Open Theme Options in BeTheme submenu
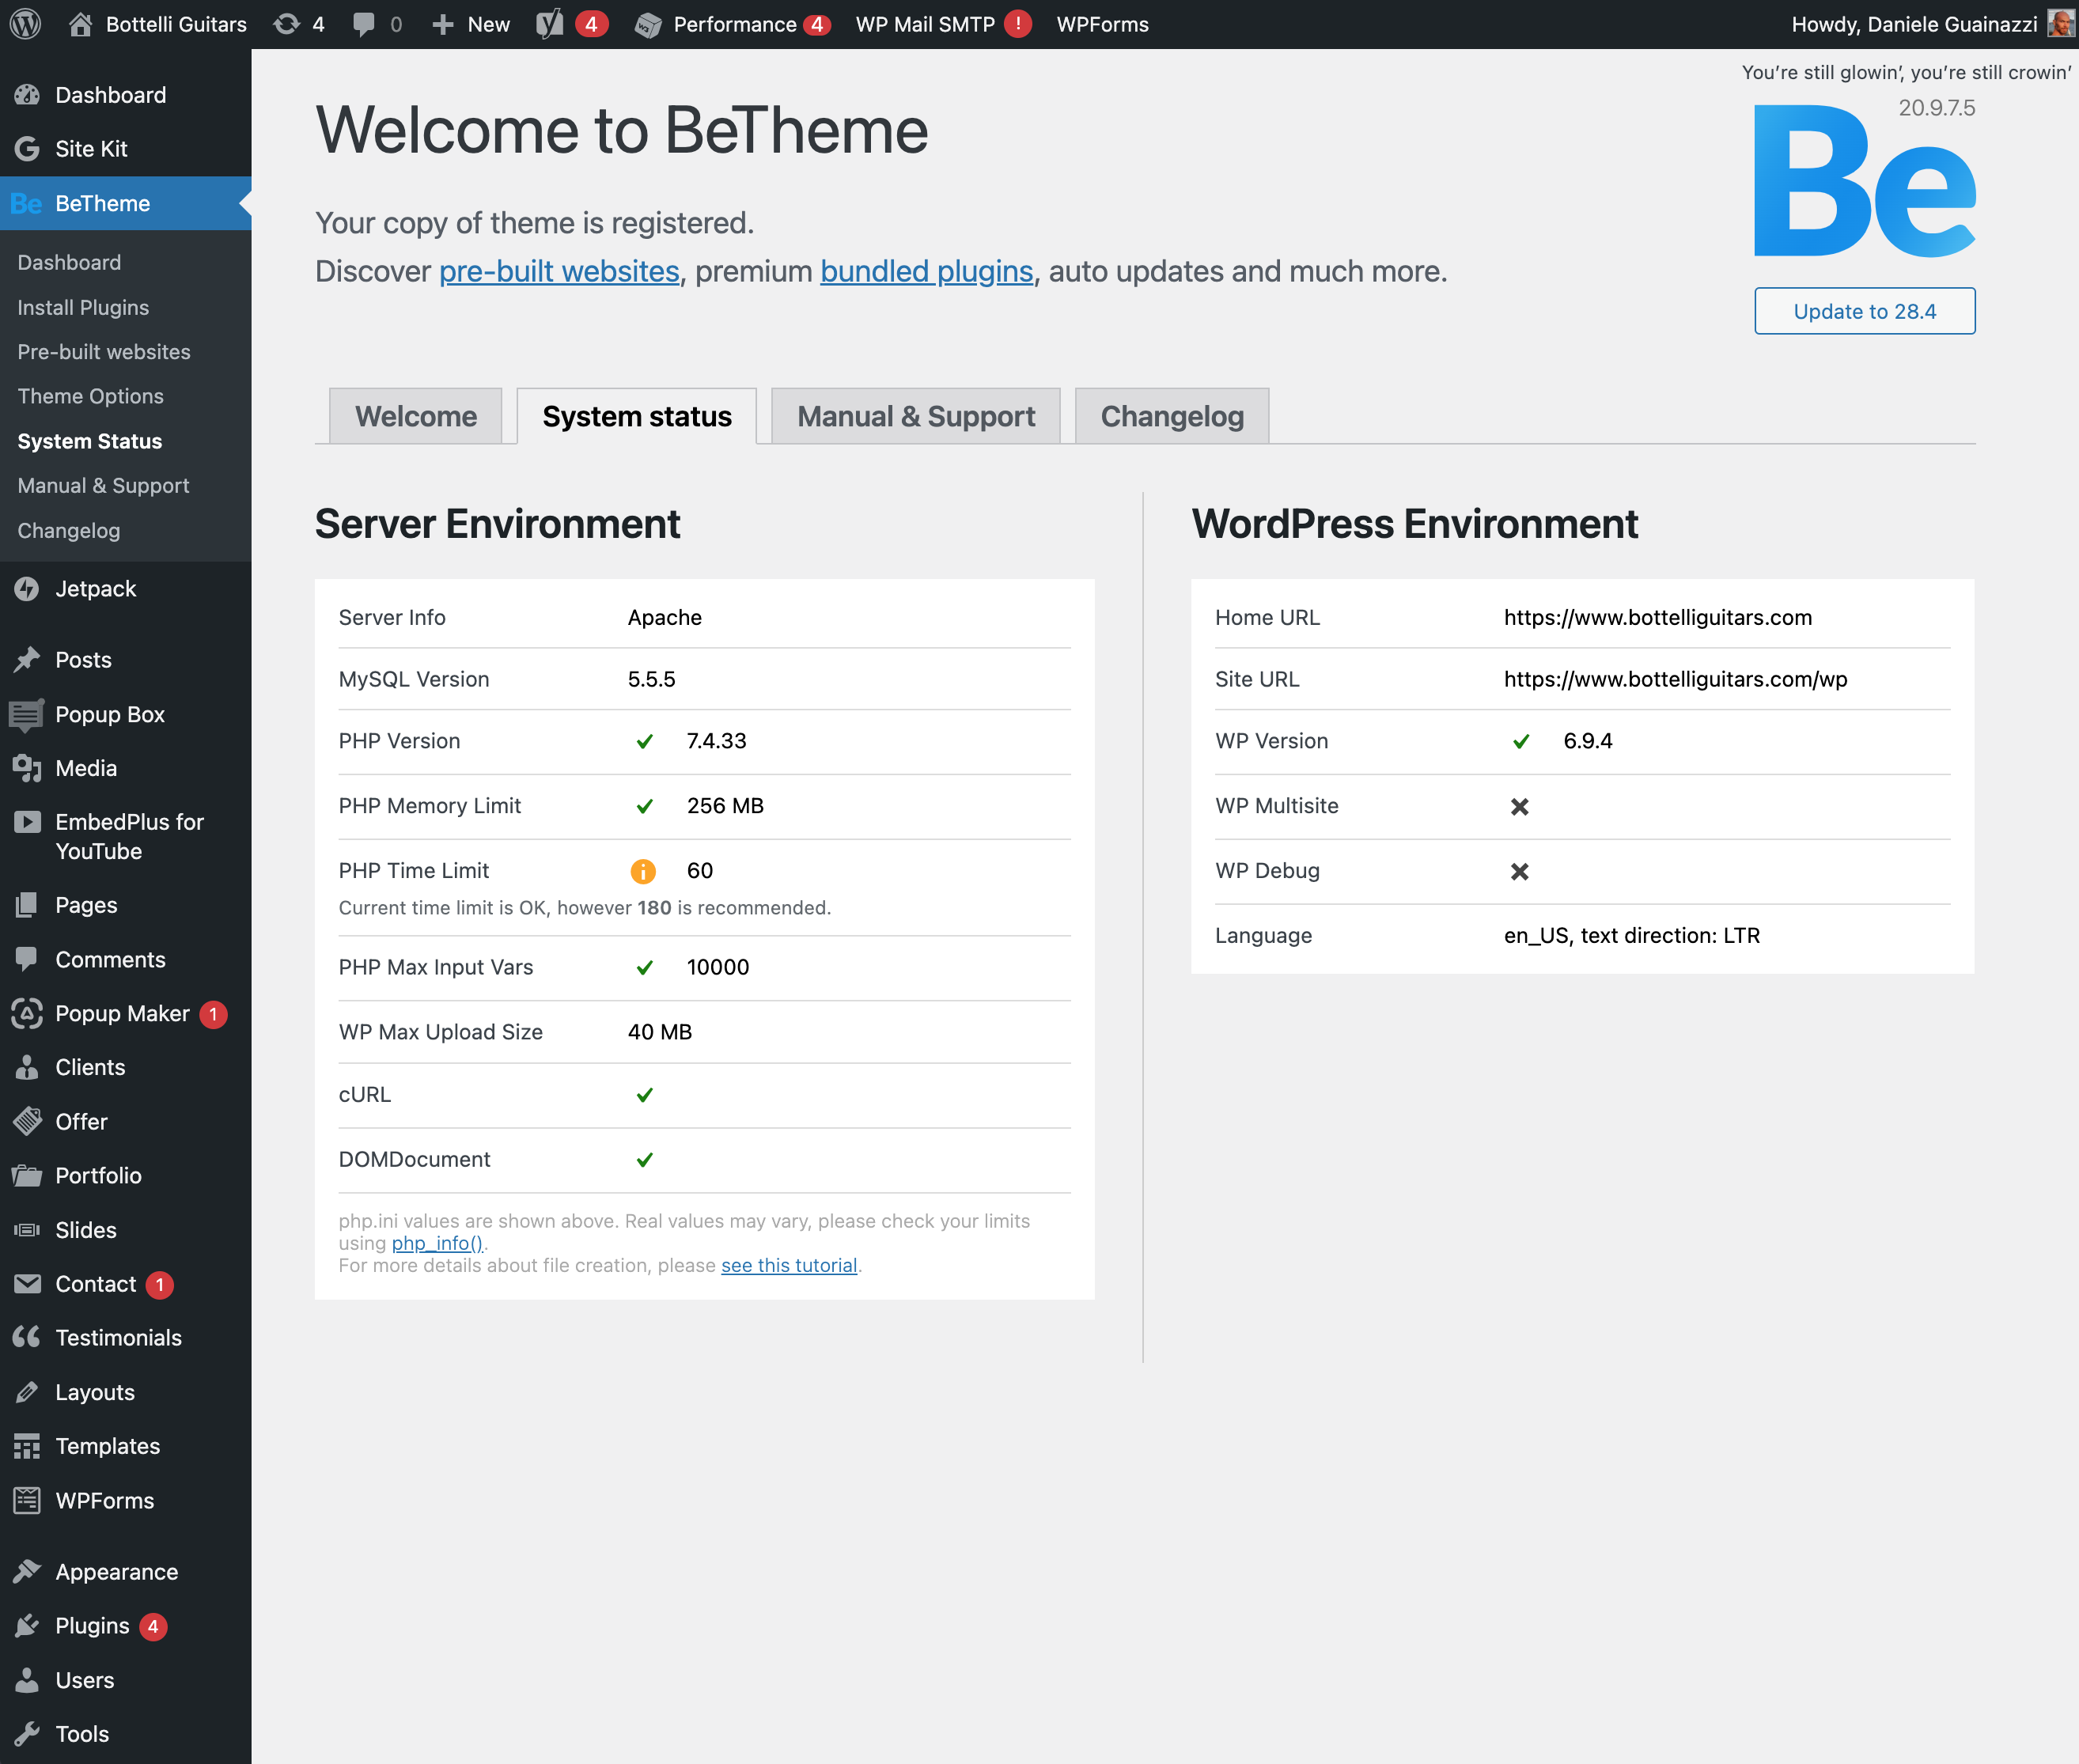The width and height of the screenshot is (2079, 1764). click(x=90, y=396)
